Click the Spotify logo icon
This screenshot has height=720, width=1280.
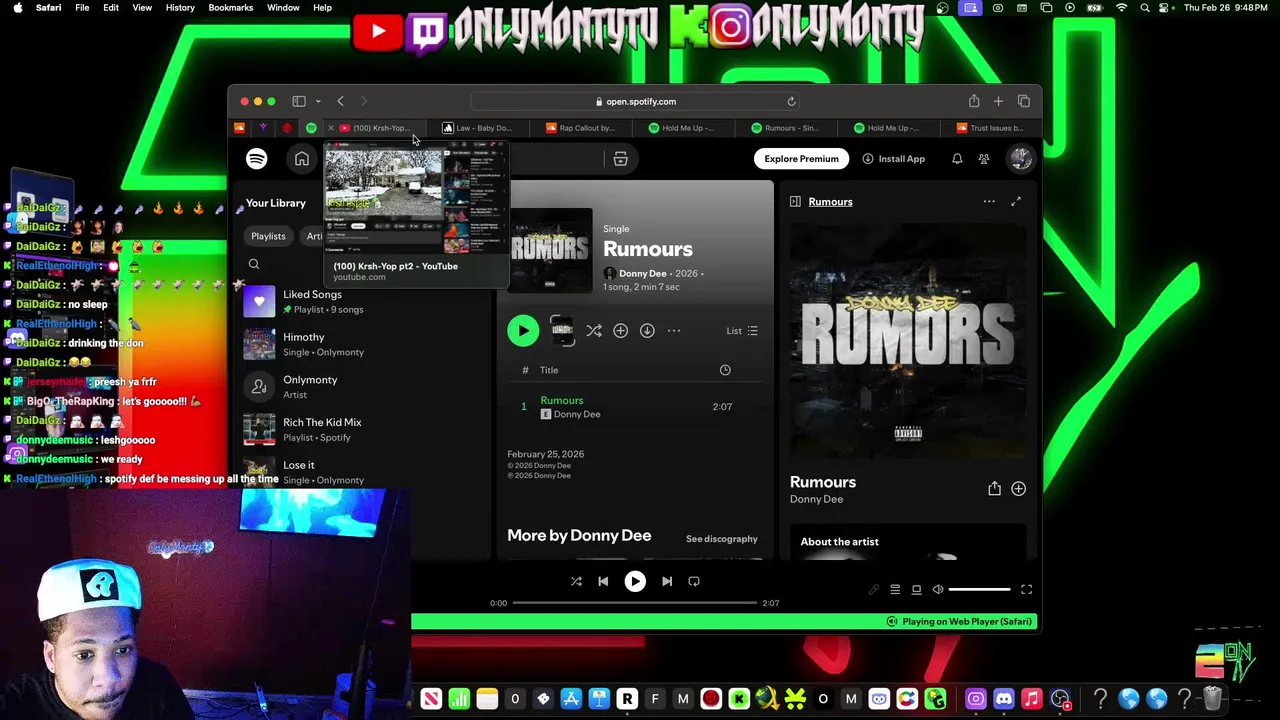tap(257, 159)
